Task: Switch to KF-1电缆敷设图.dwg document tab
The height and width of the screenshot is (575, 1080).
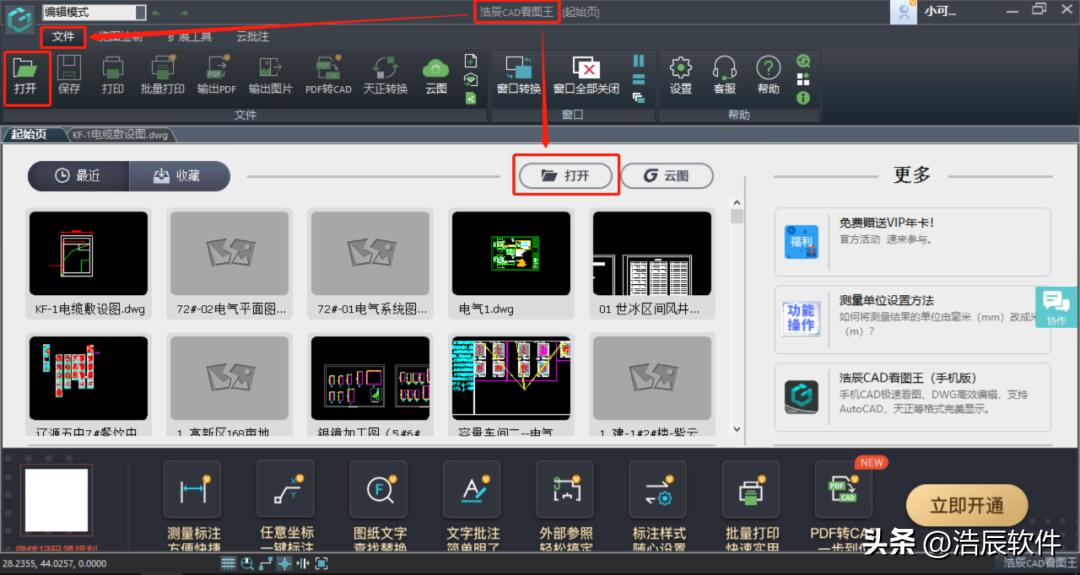Action: tap(120, 134)
